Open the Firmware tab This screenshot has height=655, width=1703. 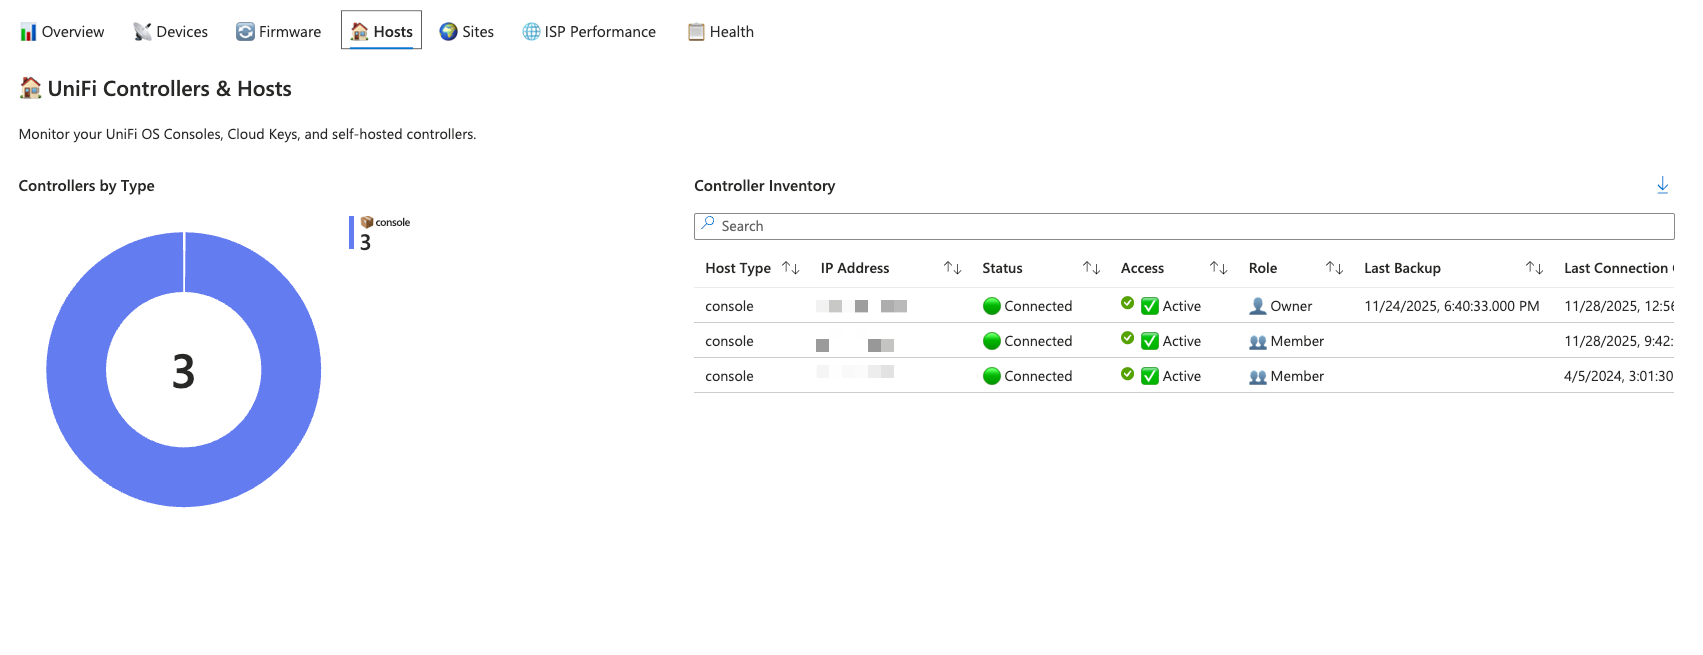click(279, 32)
